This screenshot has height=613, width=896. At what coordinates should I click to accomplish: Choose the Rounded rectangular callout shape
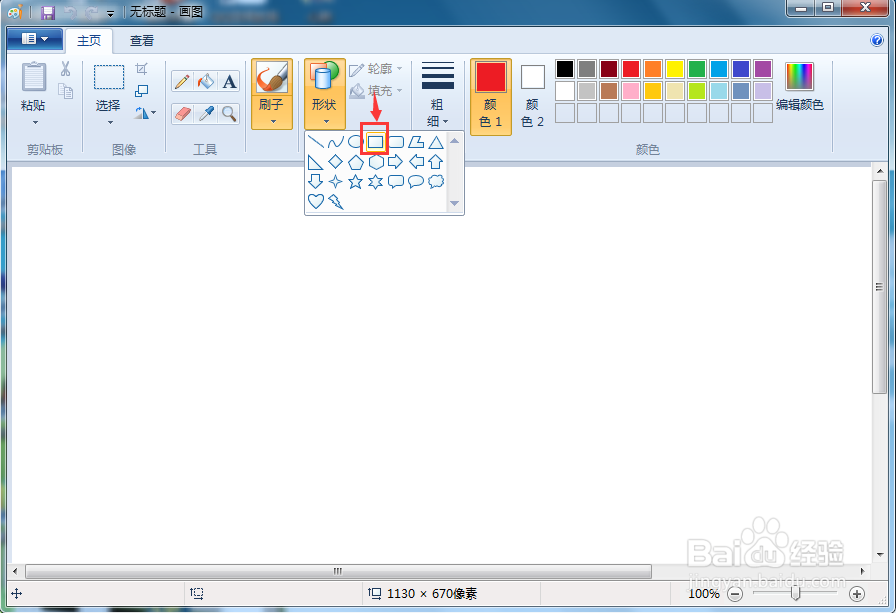(395, 182)
